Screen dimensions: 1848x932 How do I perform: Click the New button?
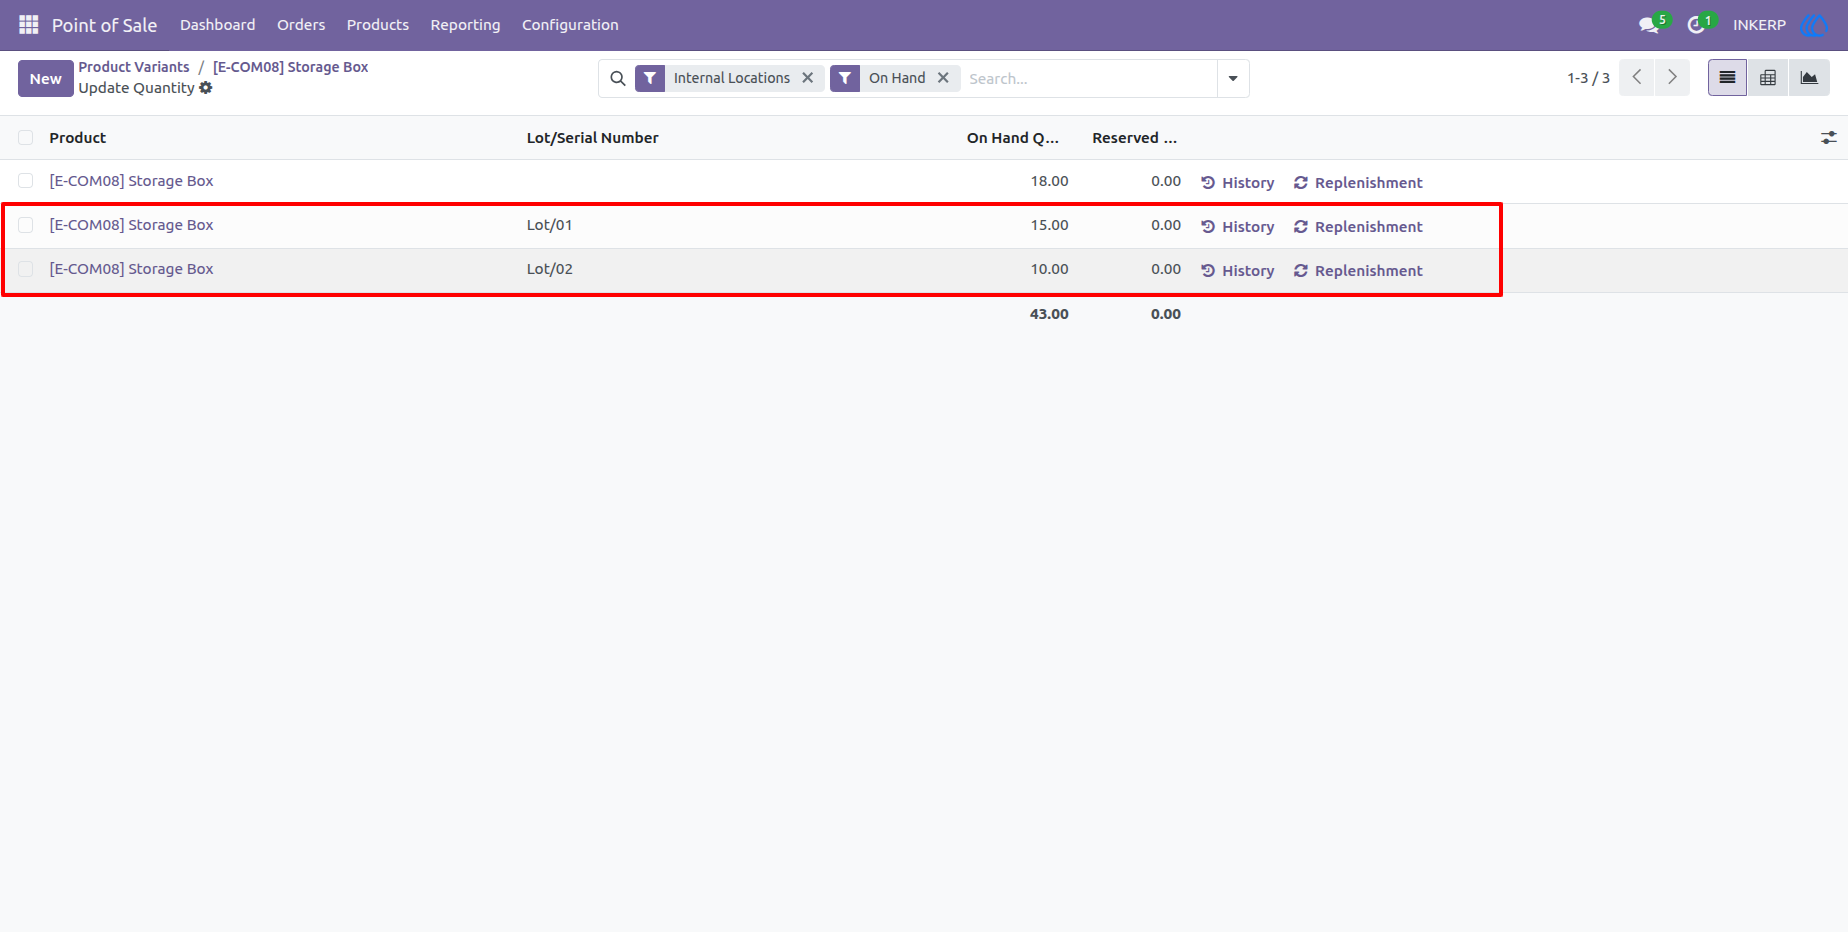pos(45,79)
